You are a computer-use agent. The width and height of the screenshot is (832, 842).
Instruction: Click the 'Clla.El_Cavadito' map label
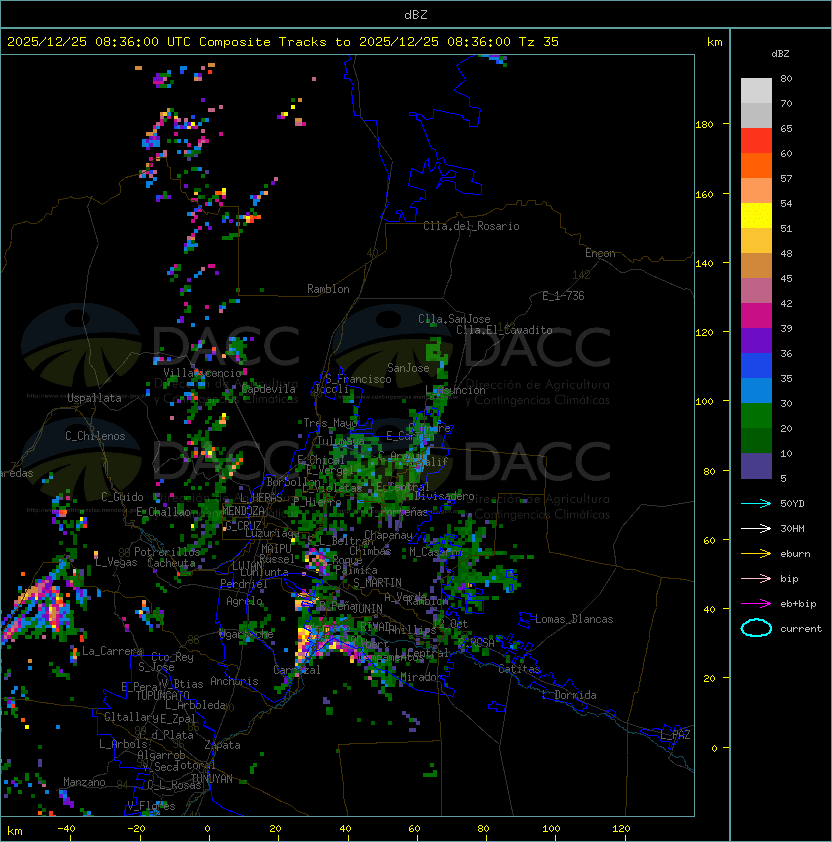pyautogui.click(x=504, y=330)
